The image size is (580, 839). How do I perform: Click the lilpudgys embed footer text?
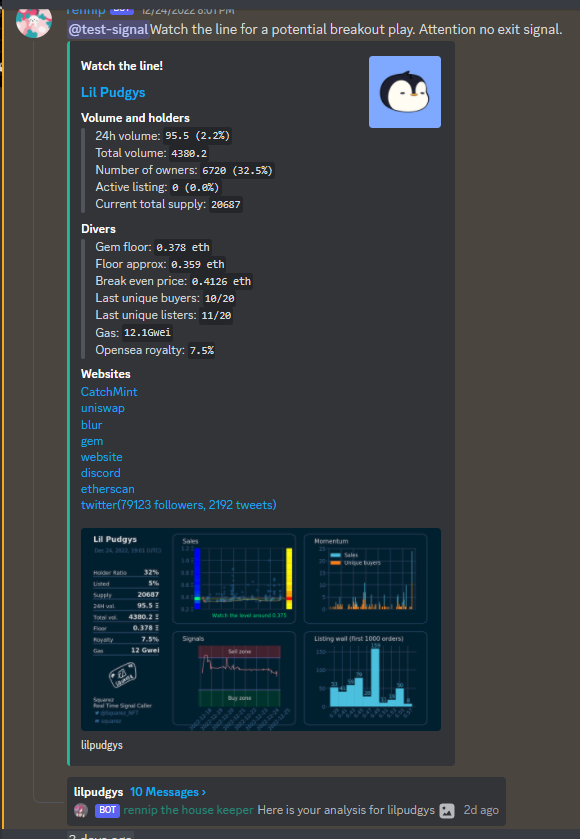coord(102,745)
